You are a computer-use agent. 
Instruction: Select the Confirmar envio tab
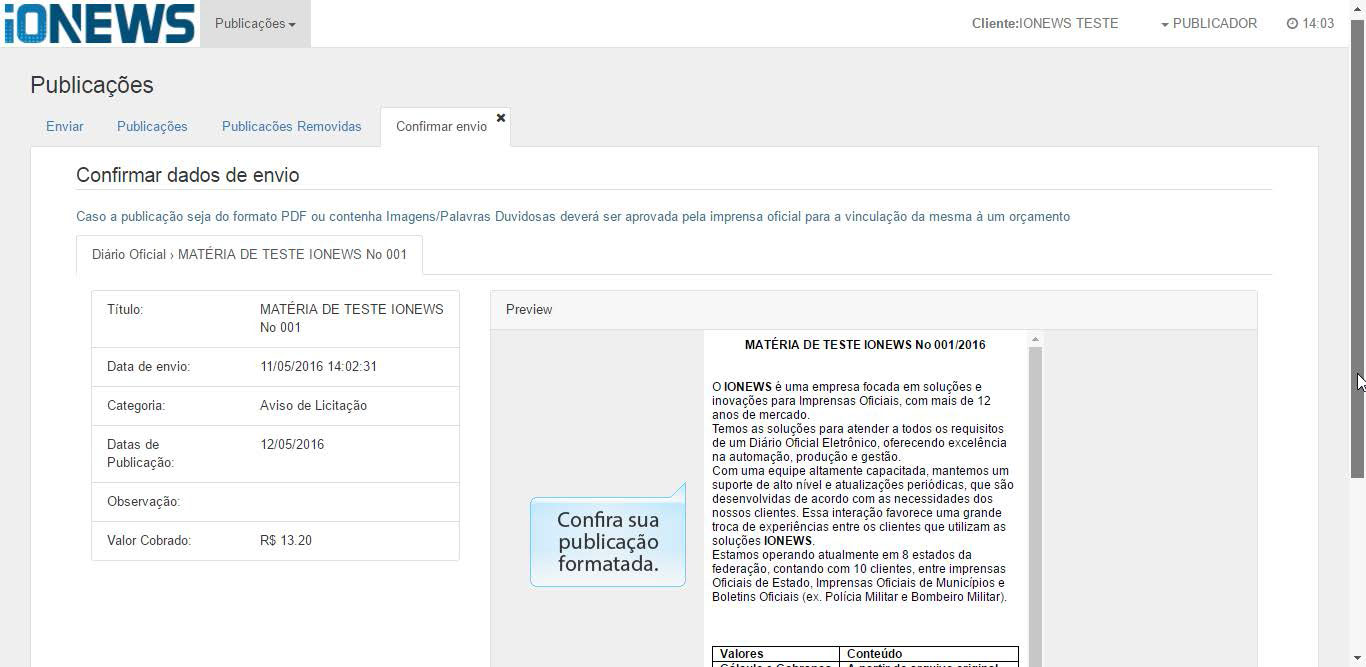[x=441, y=126]
